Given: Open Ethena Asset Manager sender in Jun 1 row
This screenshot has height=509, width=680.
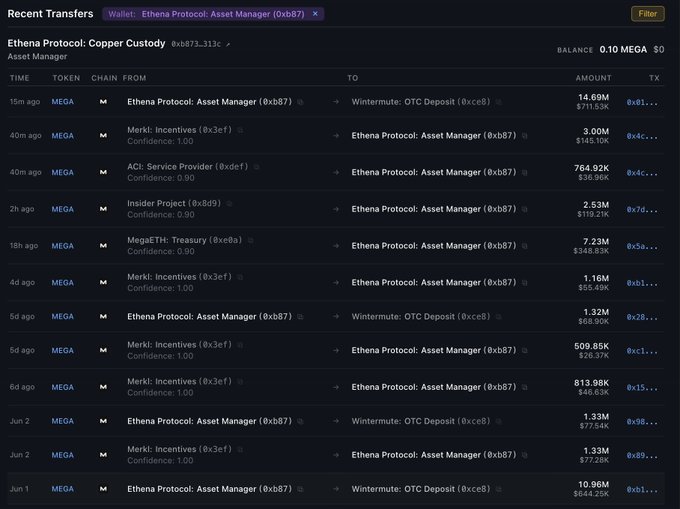Looking at the screenshot, I should point(209,489).
